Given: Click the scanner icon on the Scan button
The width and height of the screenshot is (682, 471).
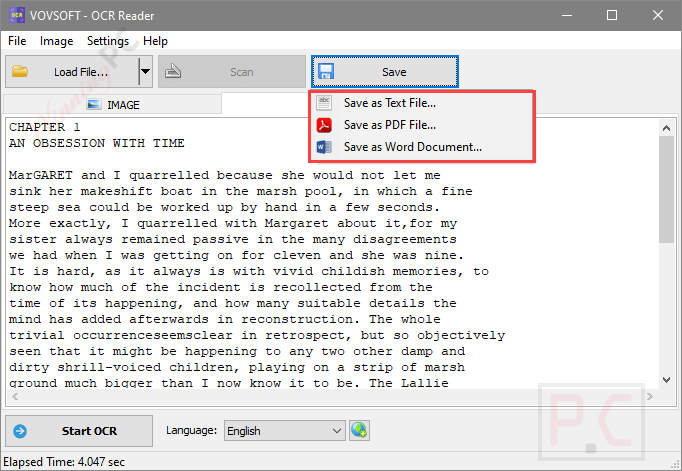Looking at the screenshot, I should point(173,71).
